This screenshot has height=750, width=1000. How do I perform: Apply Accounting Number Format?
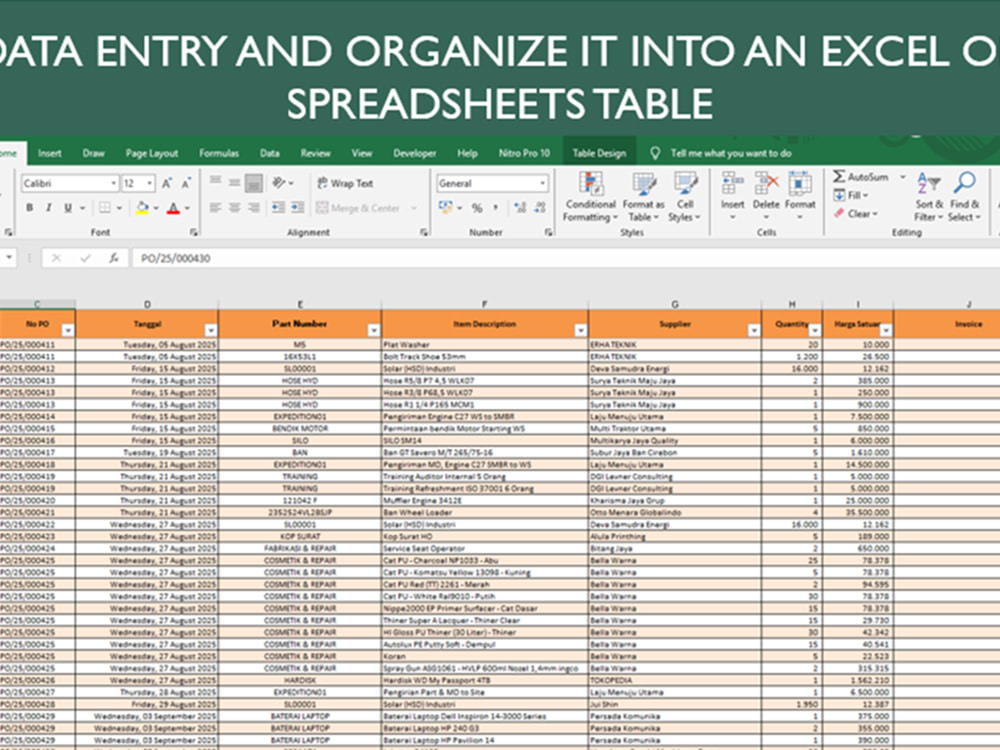(x=446, y=208)
